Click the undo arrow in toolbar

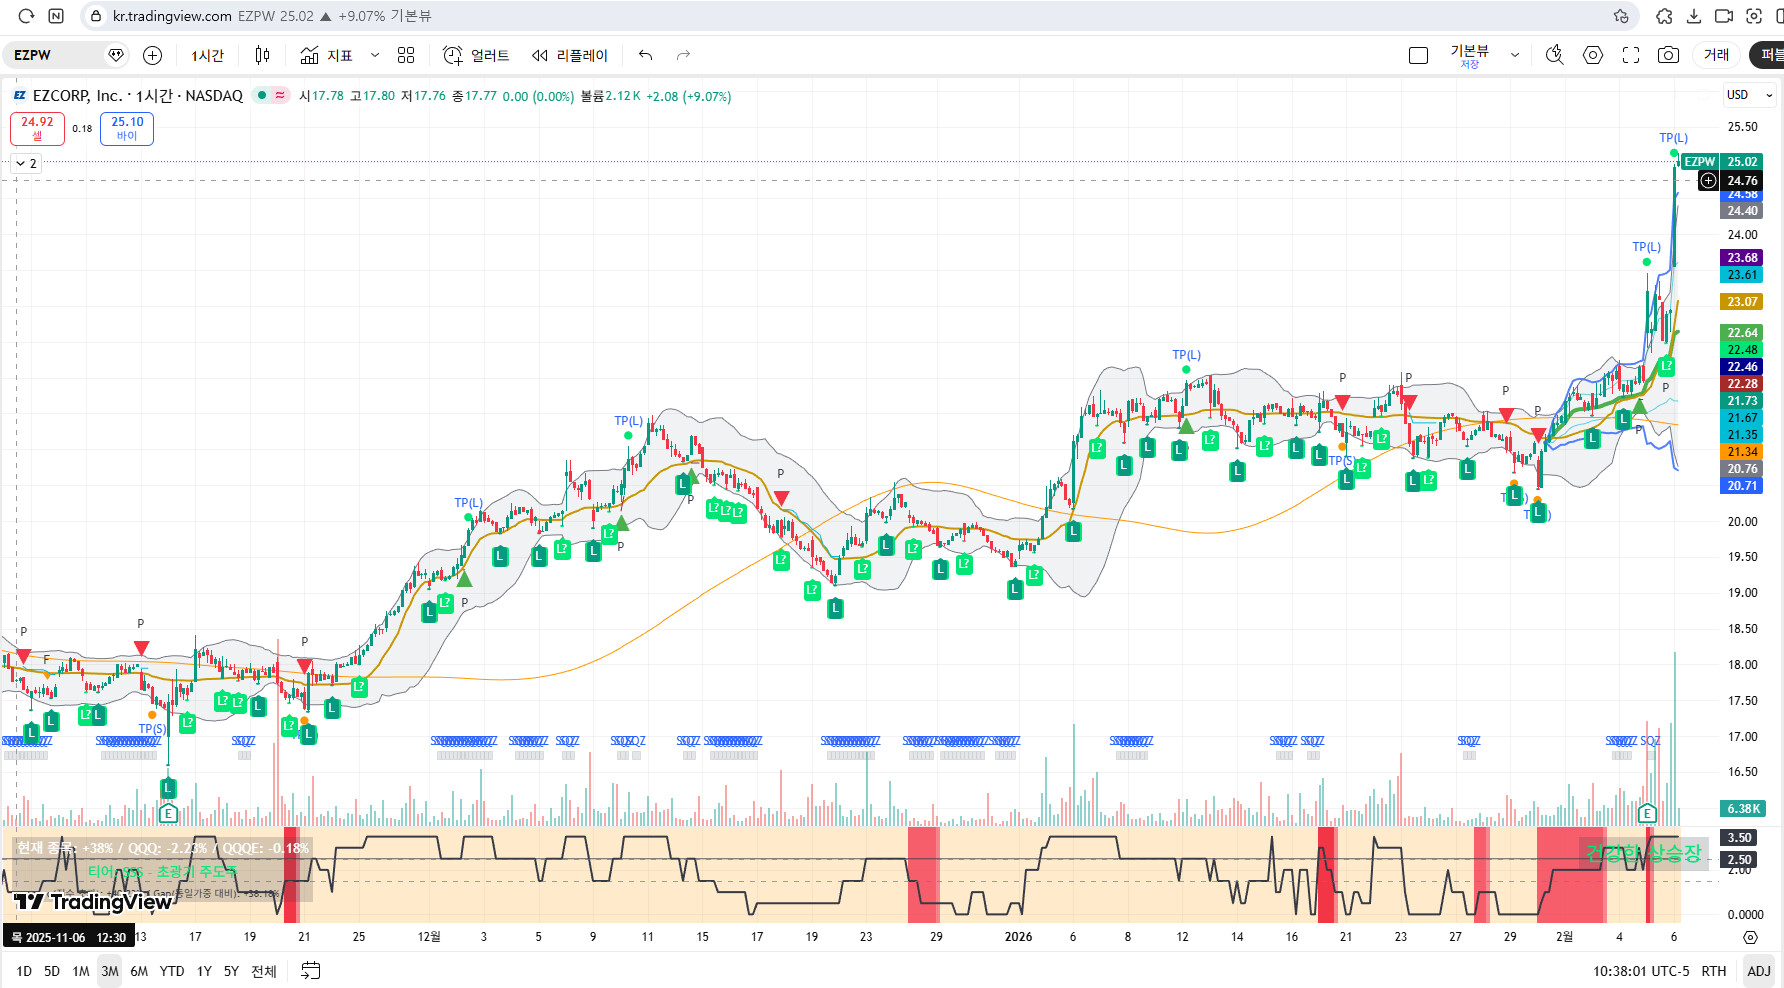click(x=645, y=55)
